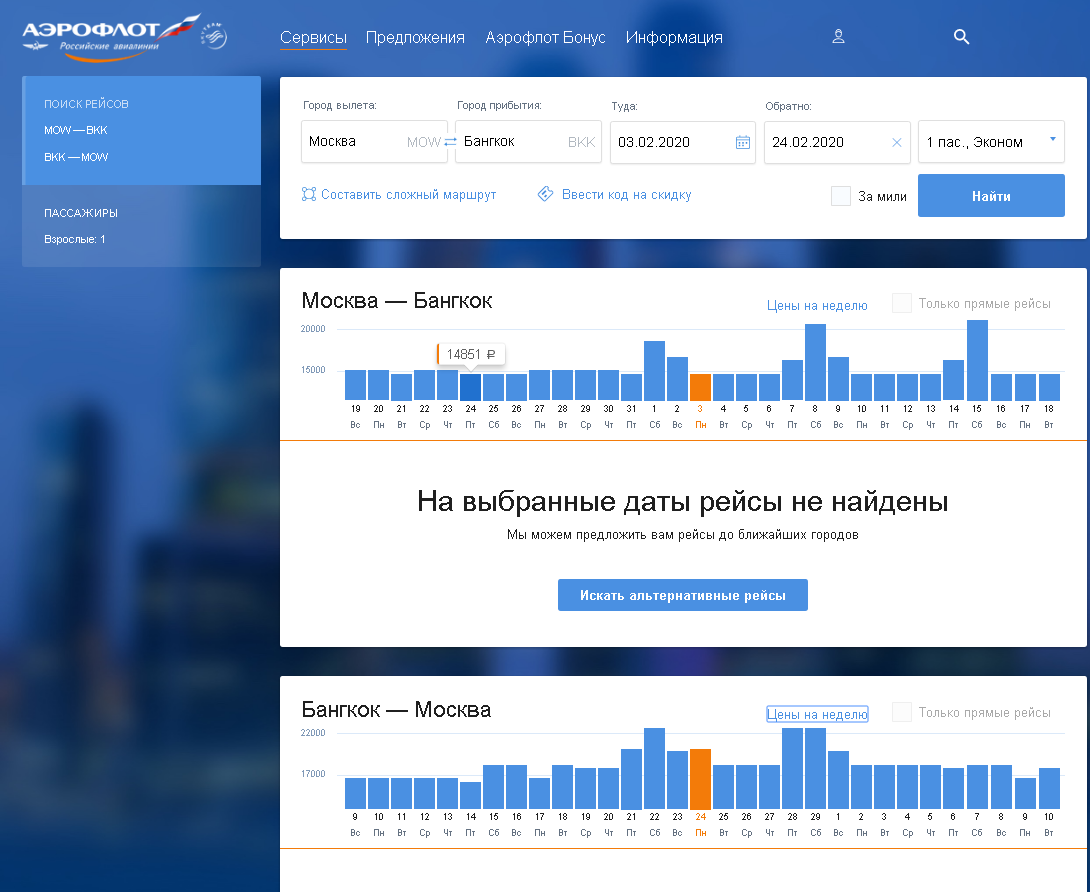Click arrival city field Бангкок
Image resolution: width=1090 pixels, height=892 pixels.
pyautogui.click(x=528, y=142)
